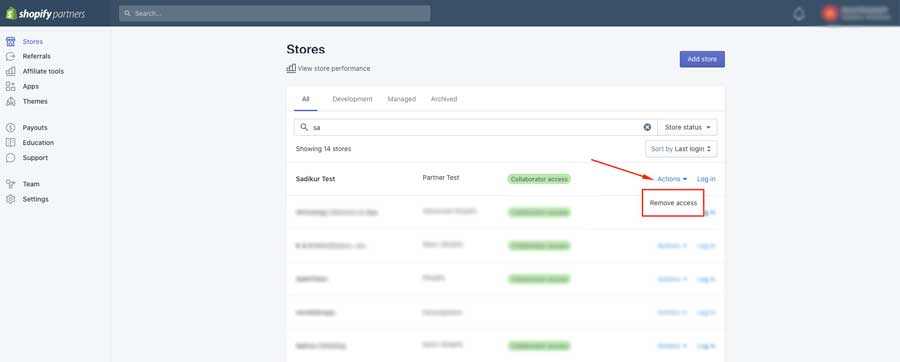
Task: Open the Sadikur Test store name
Action: click(x=315, y=179)
